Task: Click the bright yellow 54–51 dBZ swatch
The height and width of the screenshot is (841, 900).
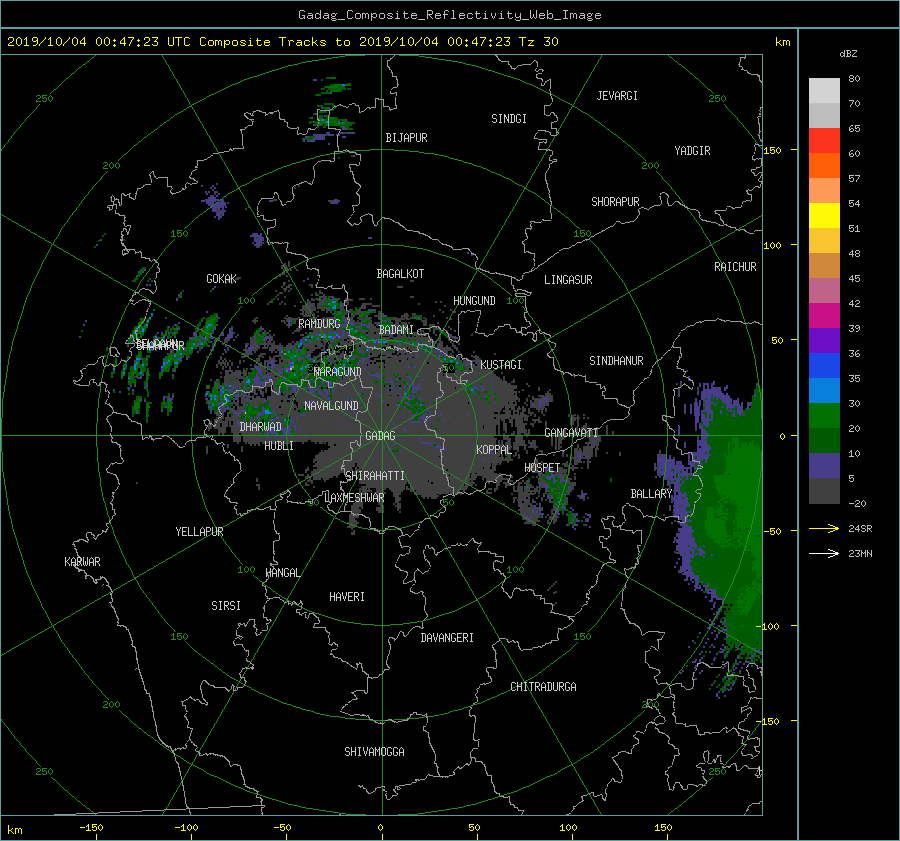Action: [824, 215]
